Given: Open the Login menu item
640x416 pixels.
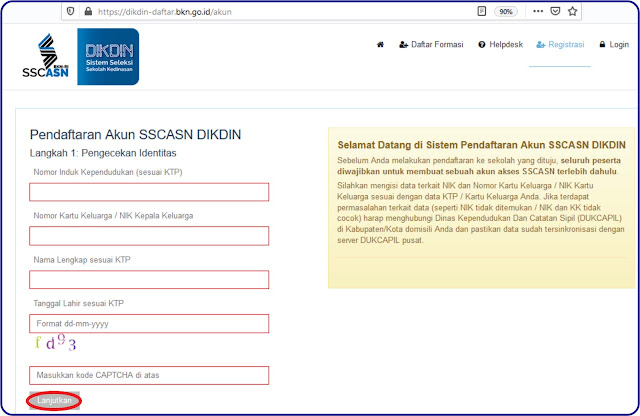Looking at the screenshot, I should pos(614,44).
